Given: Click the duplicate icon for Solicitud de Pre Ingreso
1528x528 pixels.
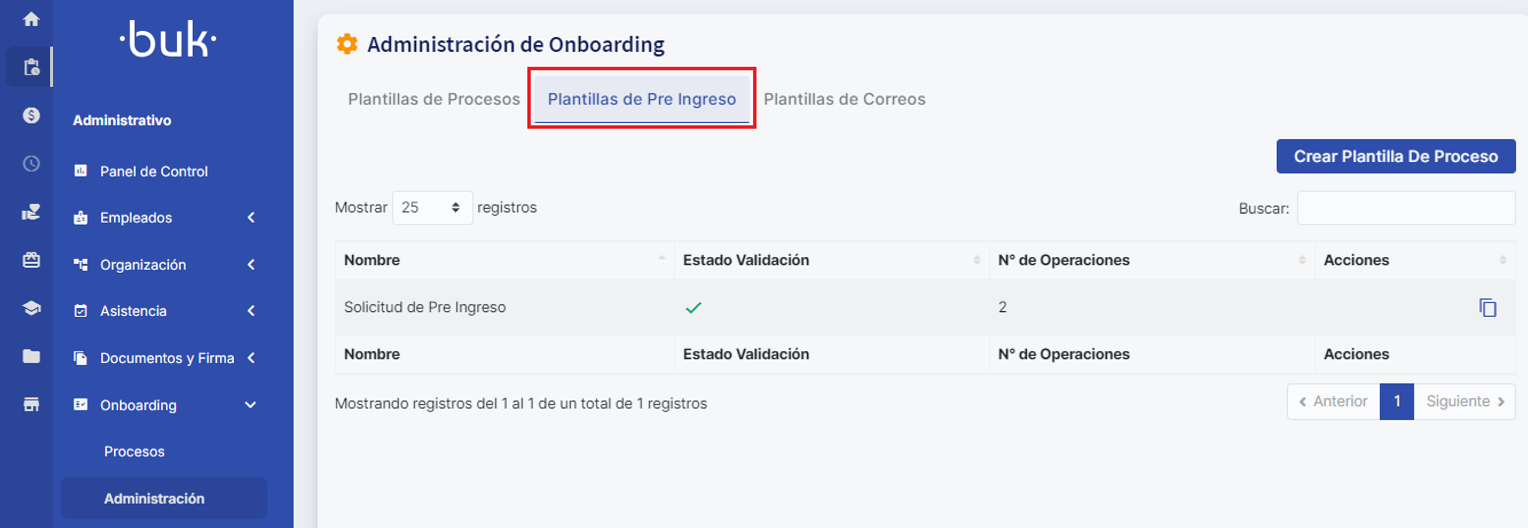Looking at the screenshot, I should tap(1488, 308).
